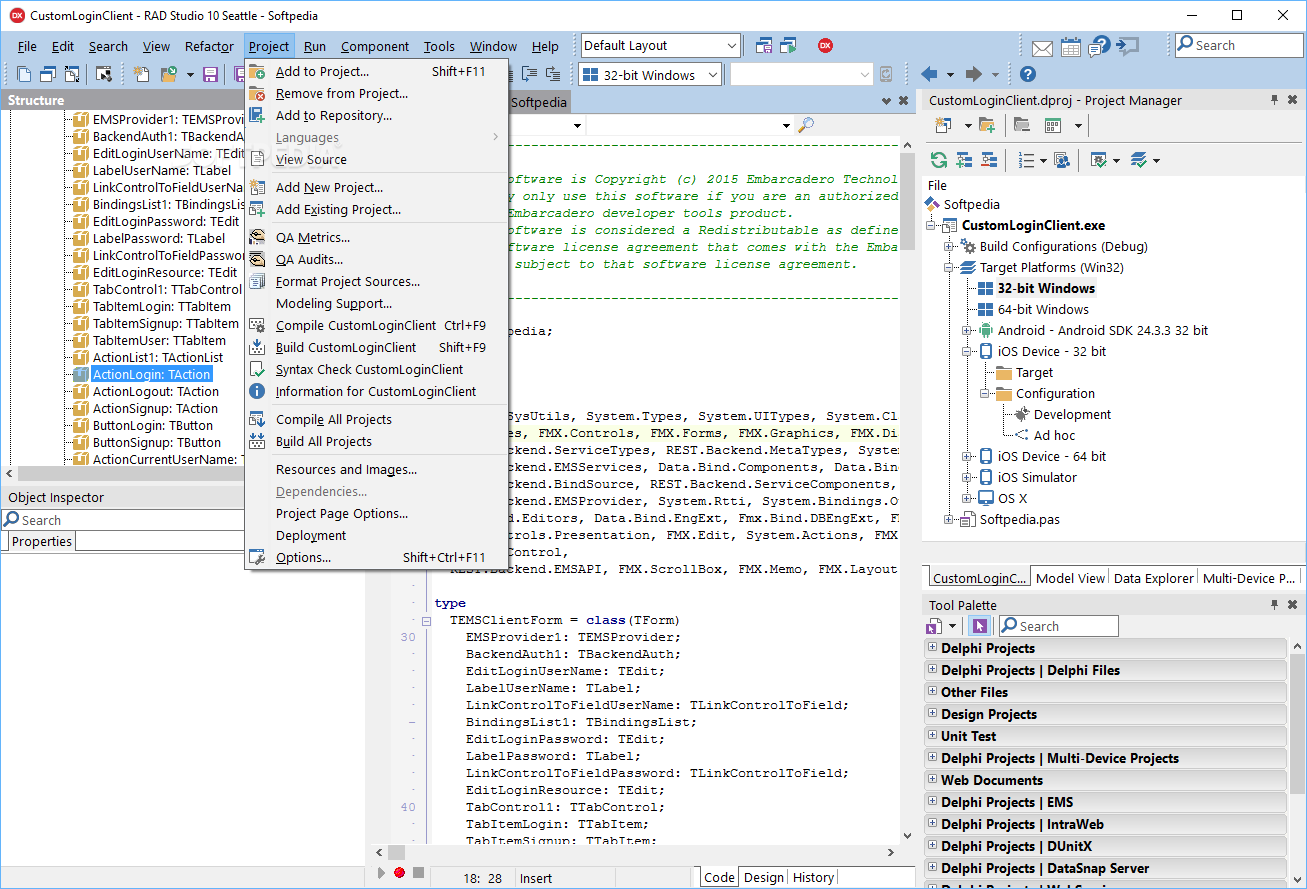Select Build CustomLoginClient menu entry
The image size is (1307, 889).
377,347
